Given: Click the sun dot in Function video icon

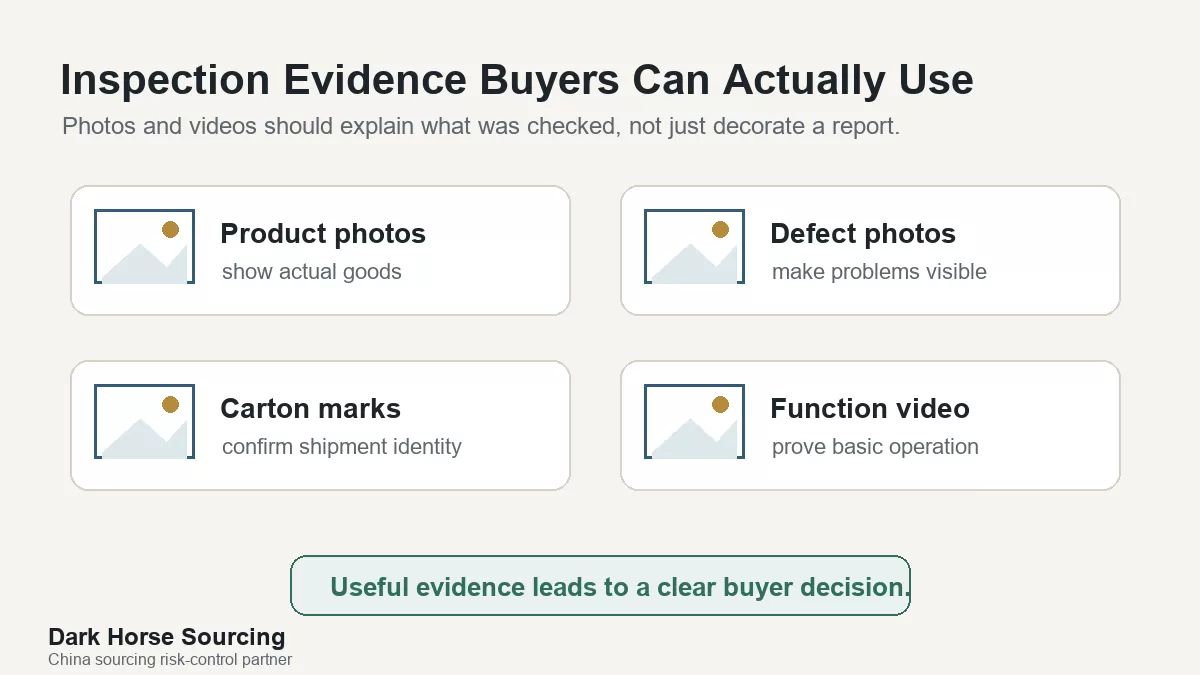Looking at the screenshot, I should coord(720,404).
